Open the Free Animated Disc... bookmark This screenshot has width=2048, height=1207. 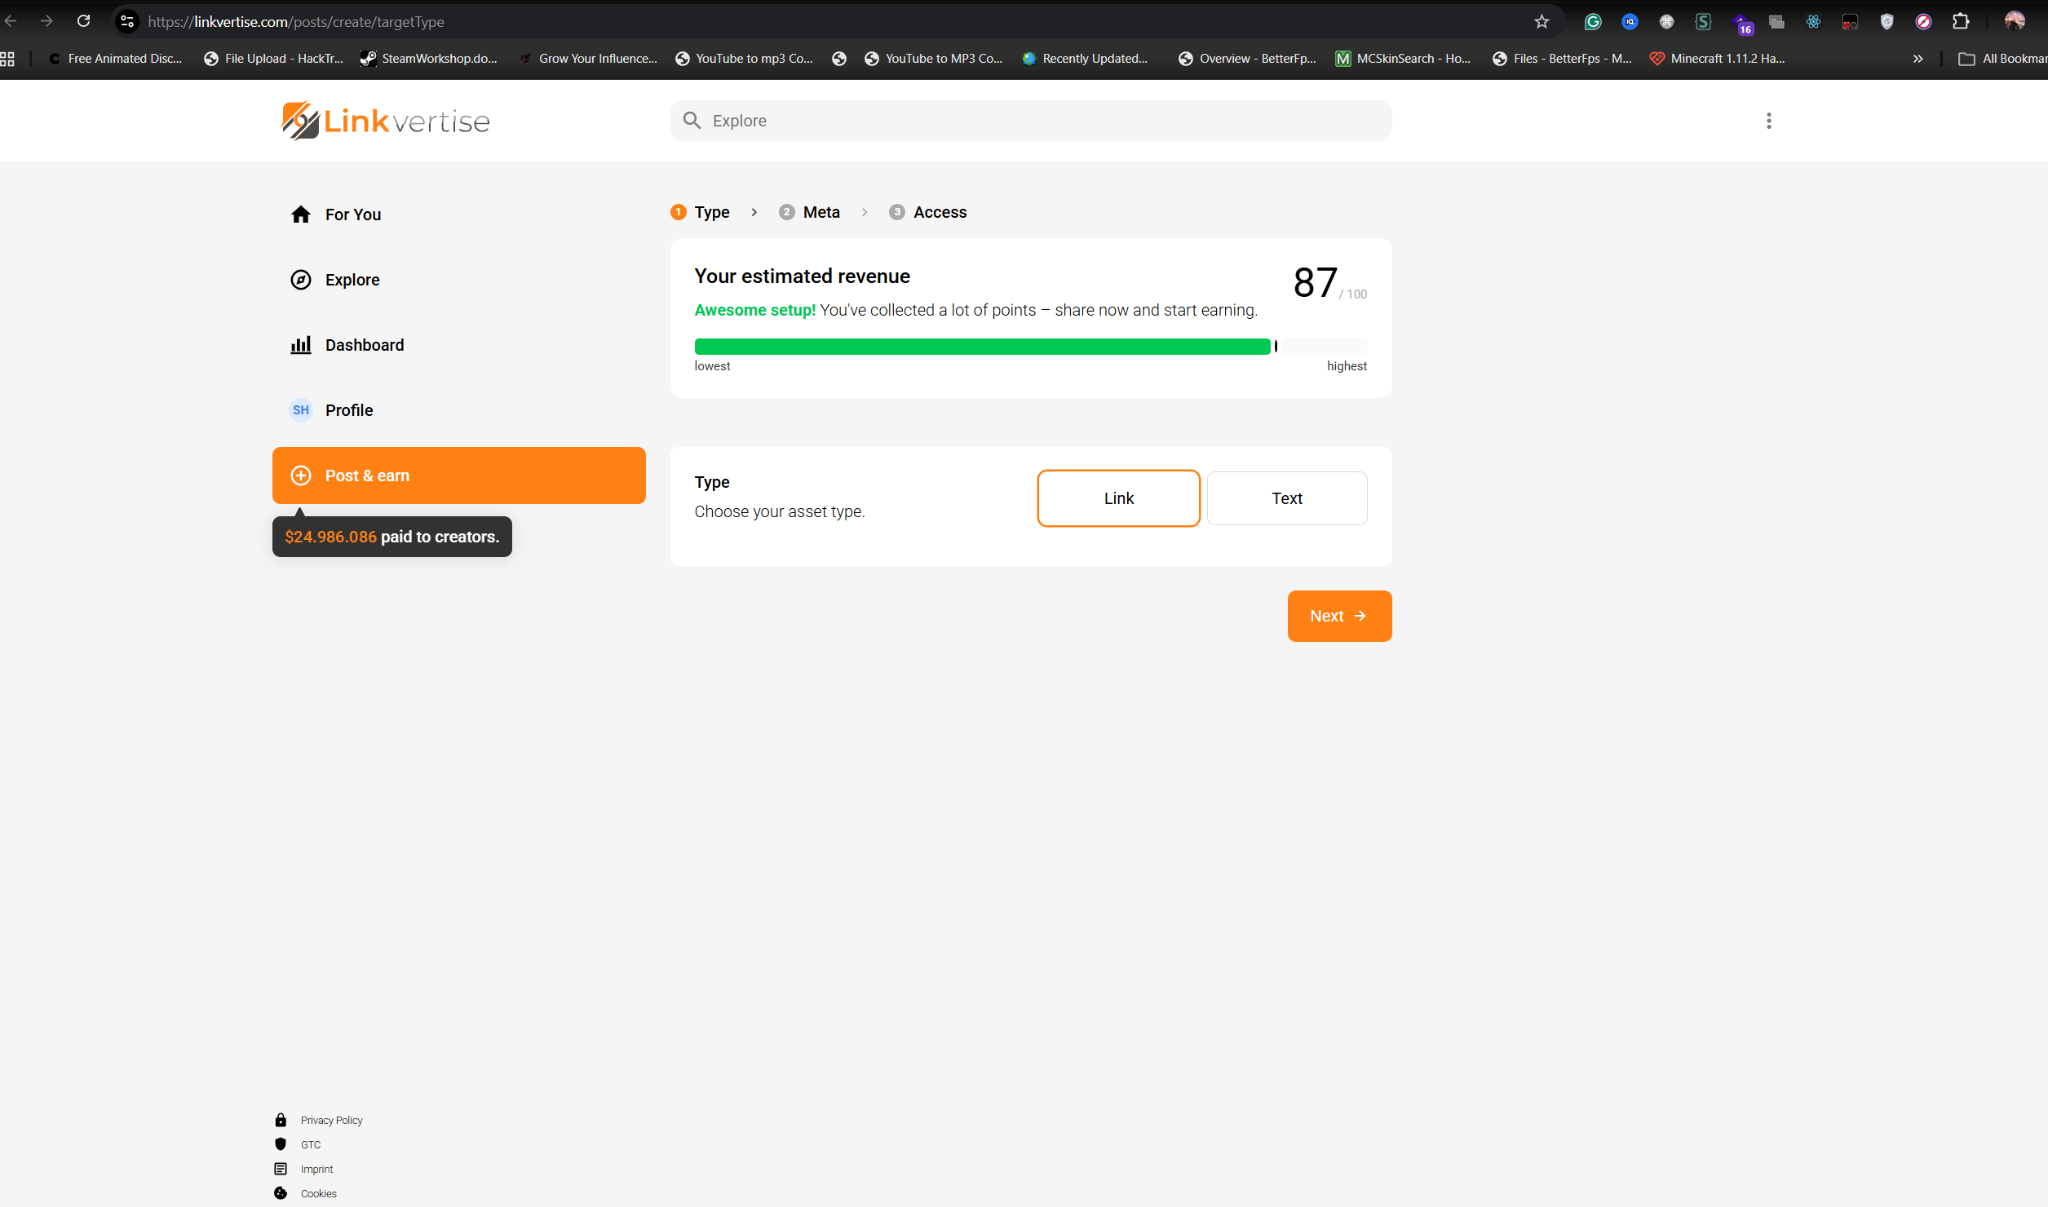[x=115, y=59]
